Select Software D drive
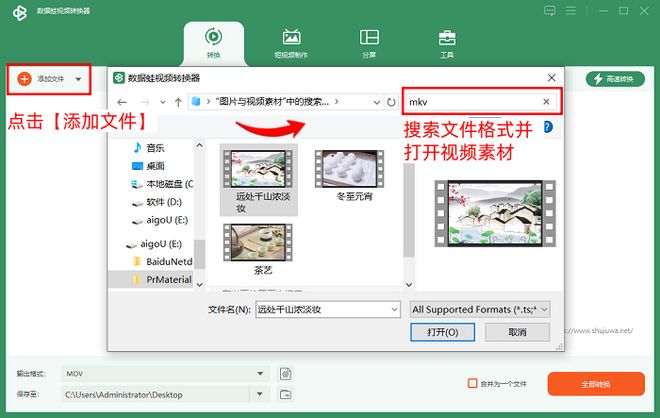 point(157,202)
